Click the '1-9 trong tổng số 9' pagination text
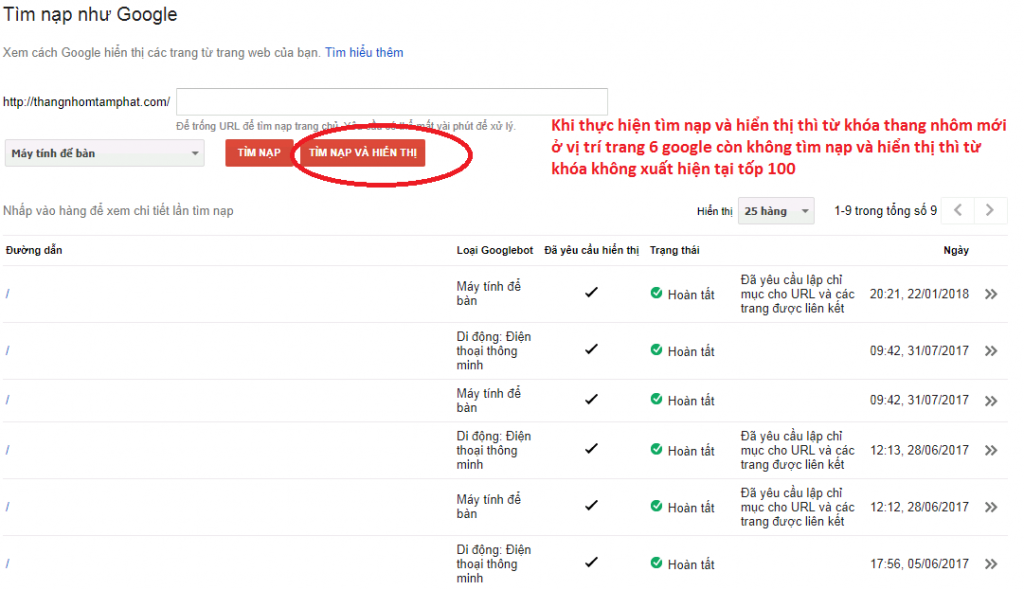 (885, 210)
